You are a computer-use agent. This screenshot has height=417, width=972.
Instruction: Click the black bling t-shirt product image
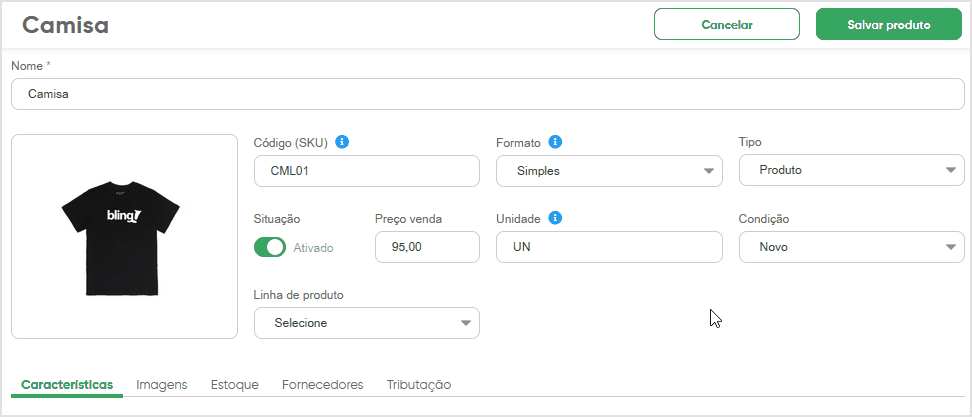click(121, 237)
